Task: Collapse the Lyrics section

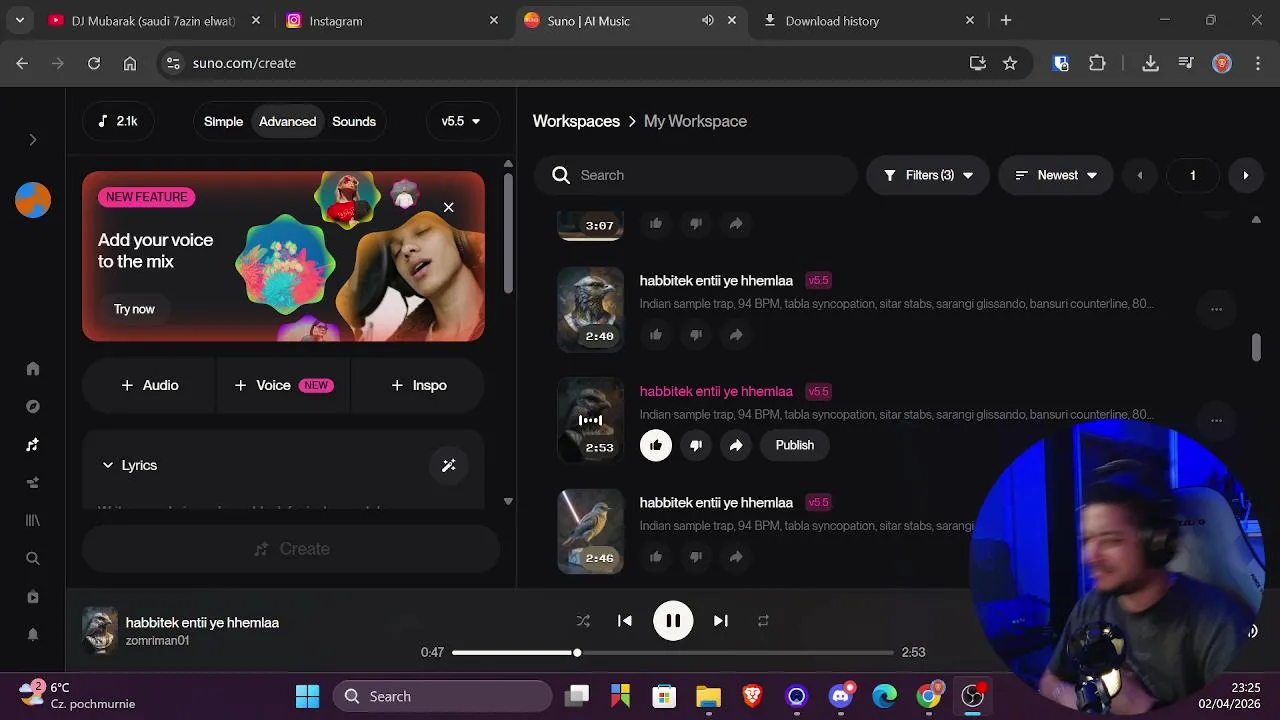Action: (129, 465)
